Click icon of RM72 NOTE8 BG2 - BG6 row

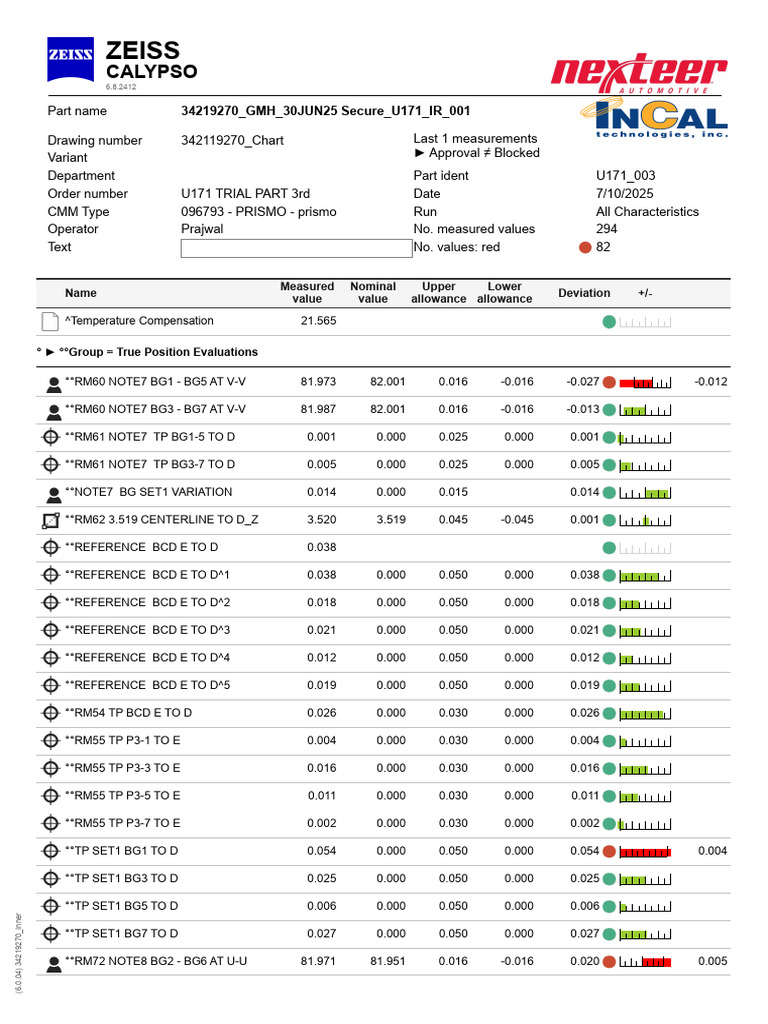click(54, 965)
